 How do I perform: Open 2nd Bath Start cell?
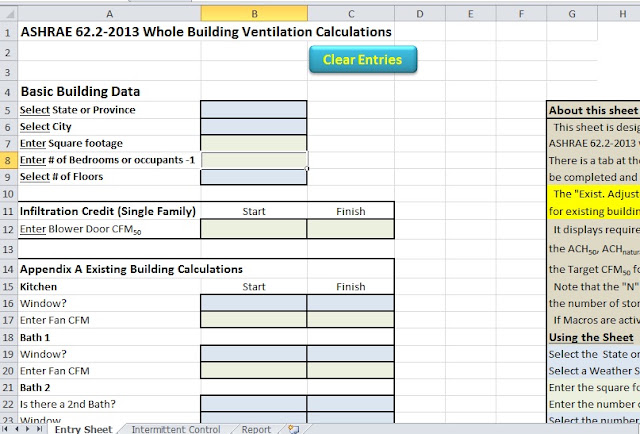click(x=254, y=404)
